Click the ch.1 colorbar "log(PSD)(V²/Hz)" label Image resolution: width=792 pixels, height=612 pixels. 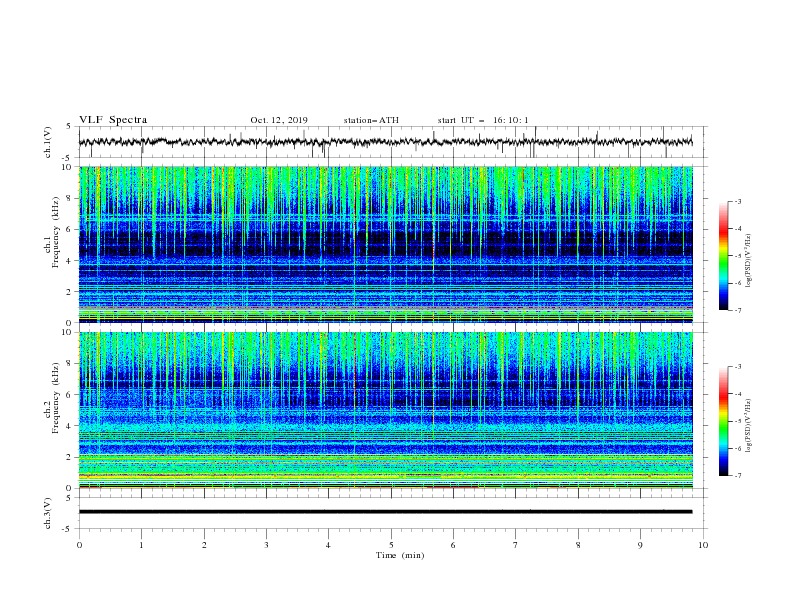click(x=748, y=261)
